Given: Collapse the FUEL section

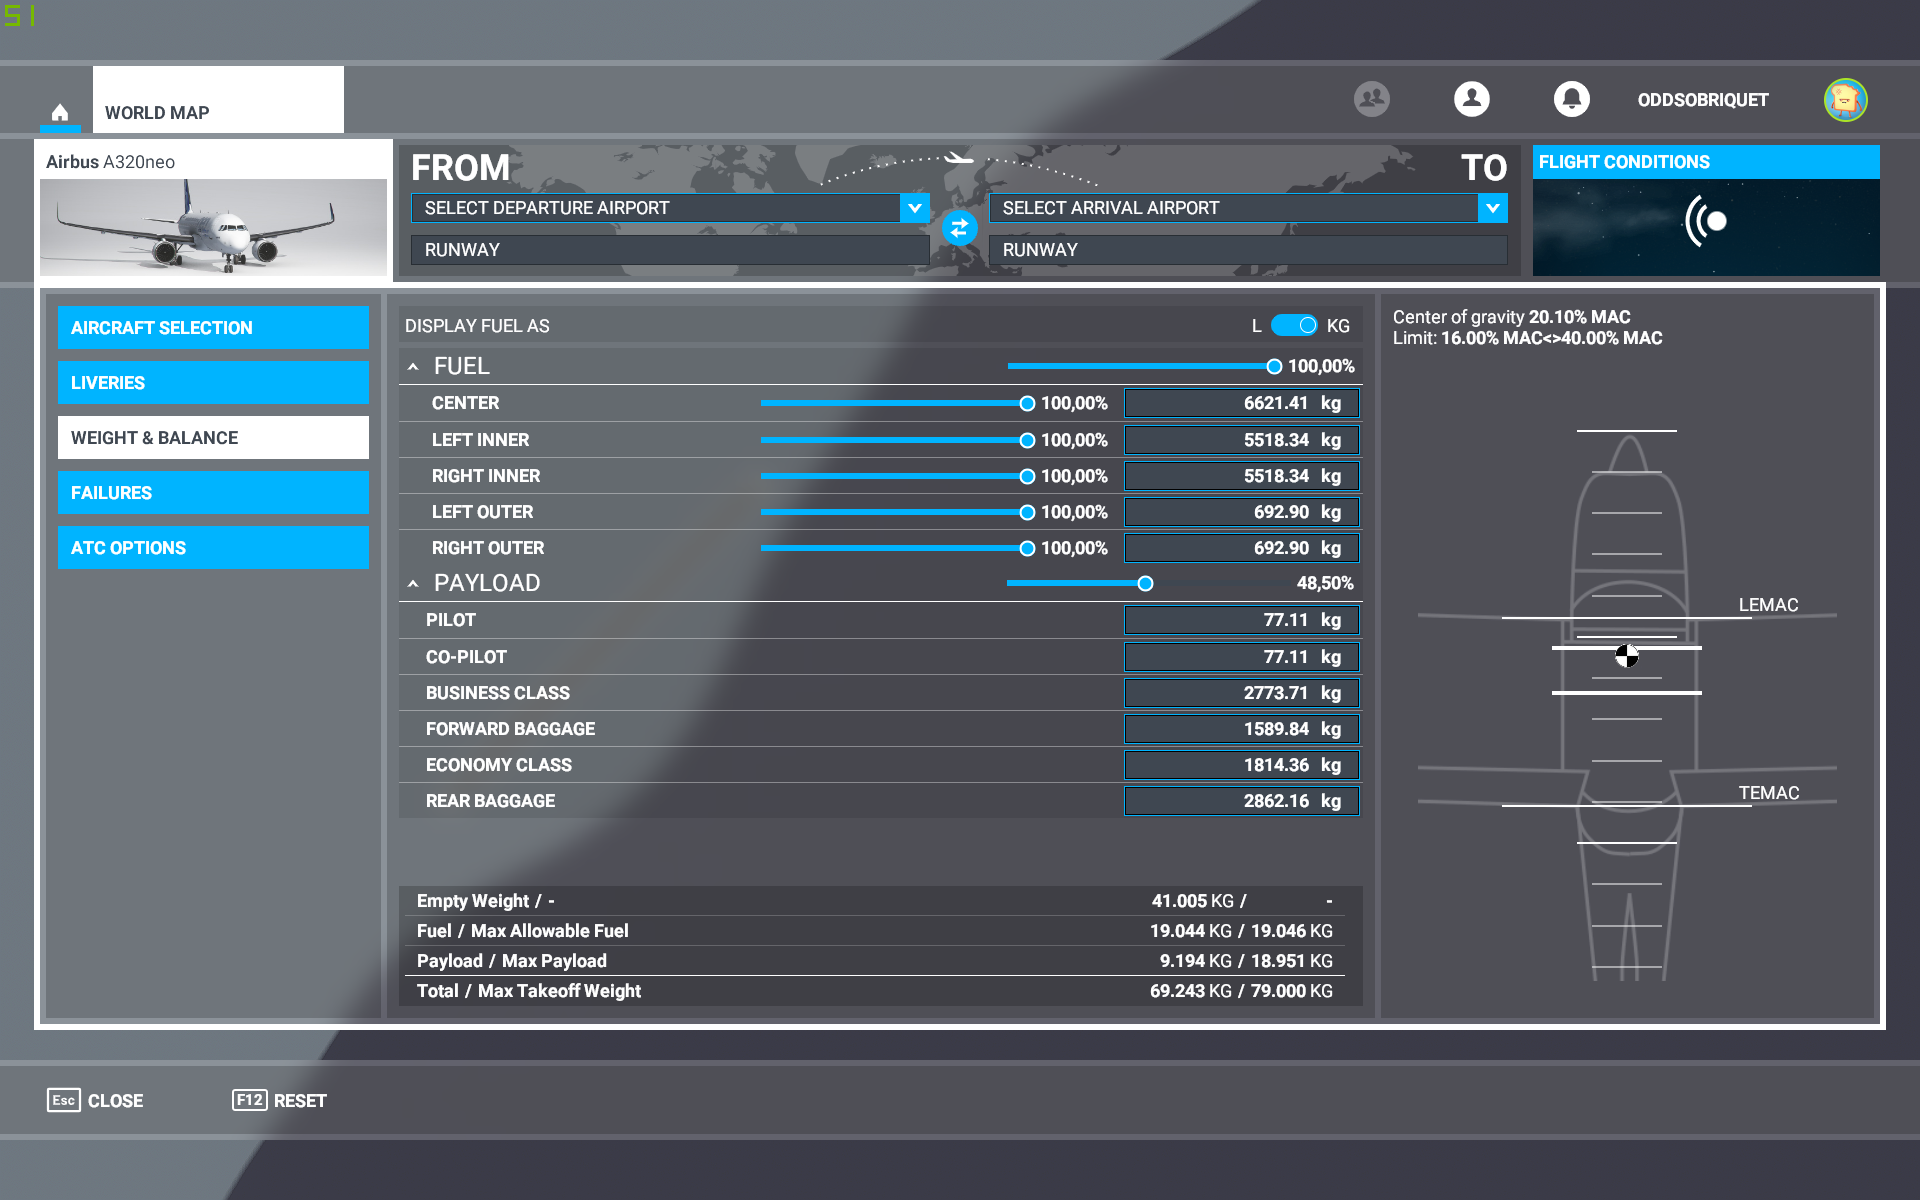Looking at the screenshot, I should click(x=414, y=366).
